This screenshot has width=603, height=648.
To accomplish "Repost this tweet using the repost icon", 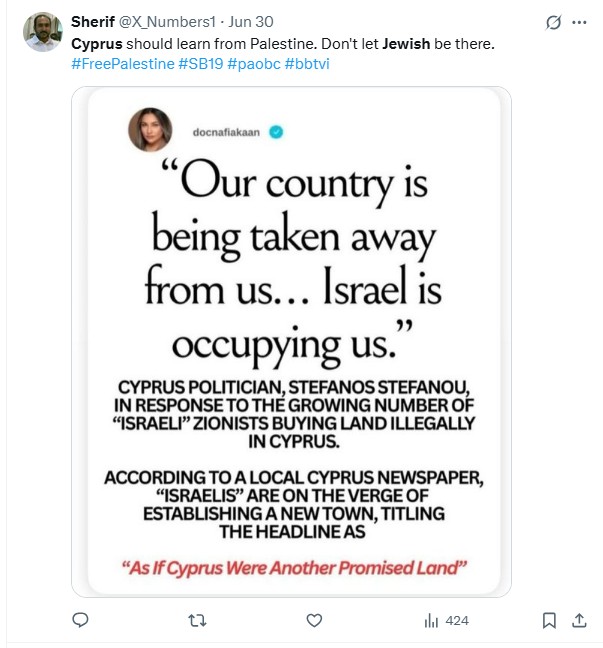I will (197, 620).
